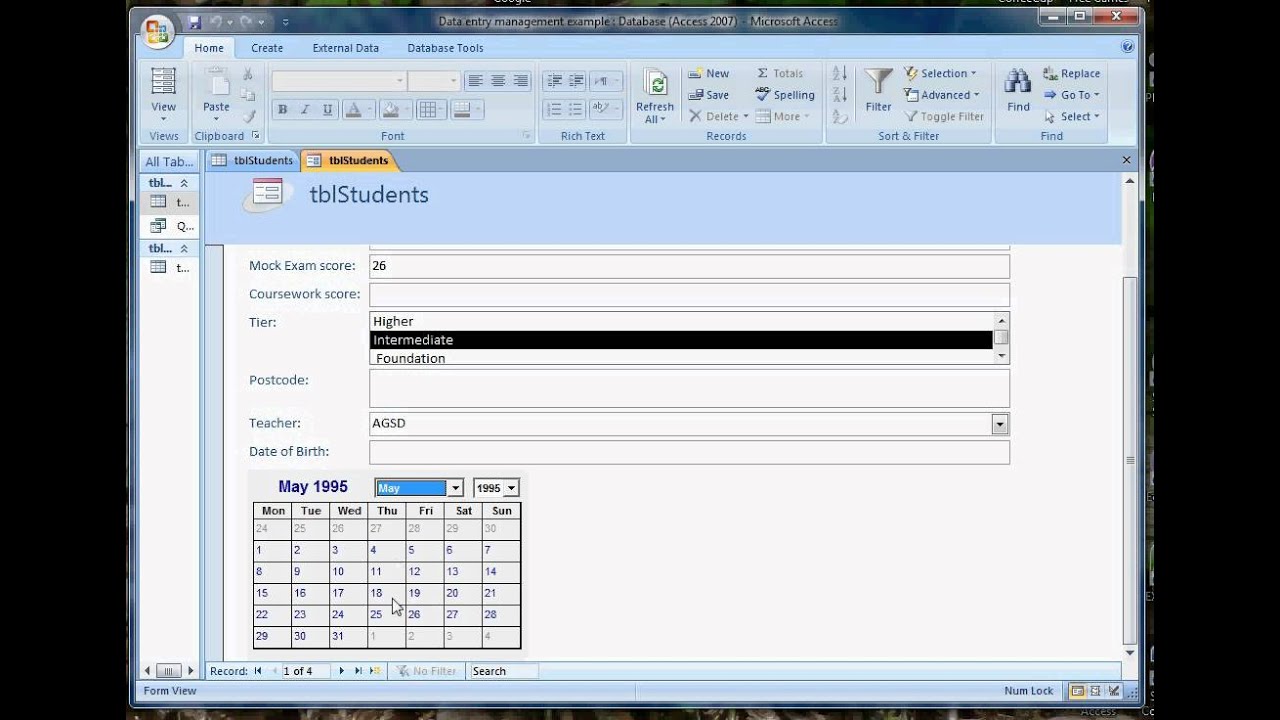Click the Save icon in Quick Access toolbar
The image size is (1280, 720).
[195, 21]
